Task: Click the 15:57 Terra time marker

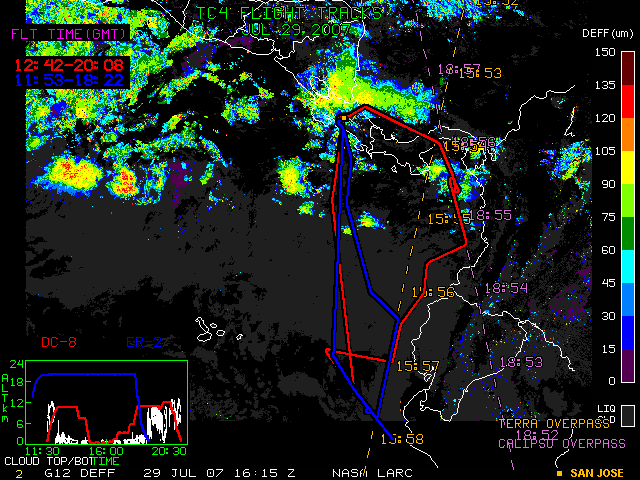Action: tap(418, 366)
